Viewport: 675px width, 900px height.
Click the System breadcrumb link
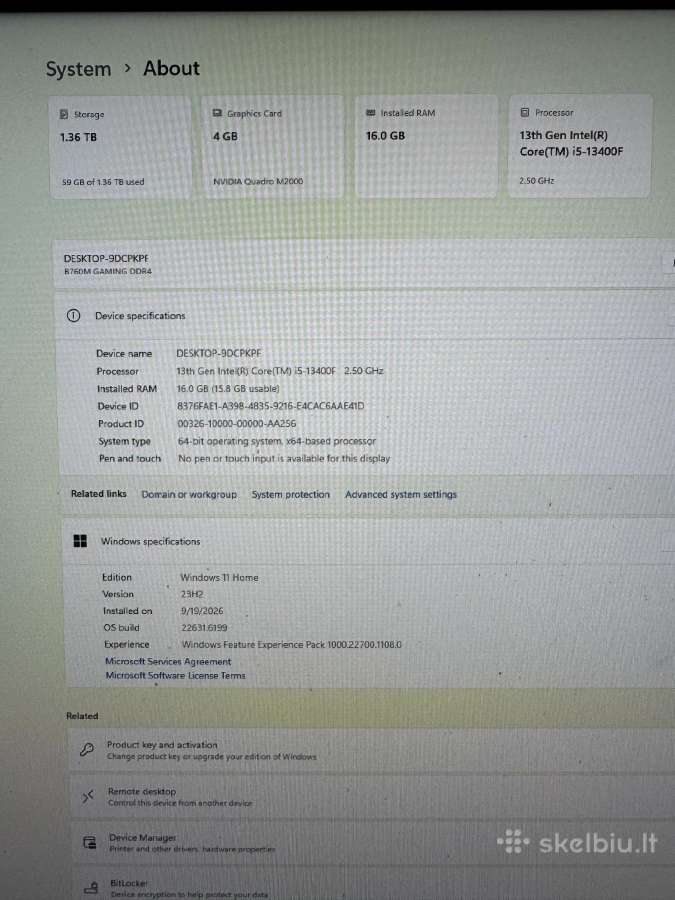[79, 69]
